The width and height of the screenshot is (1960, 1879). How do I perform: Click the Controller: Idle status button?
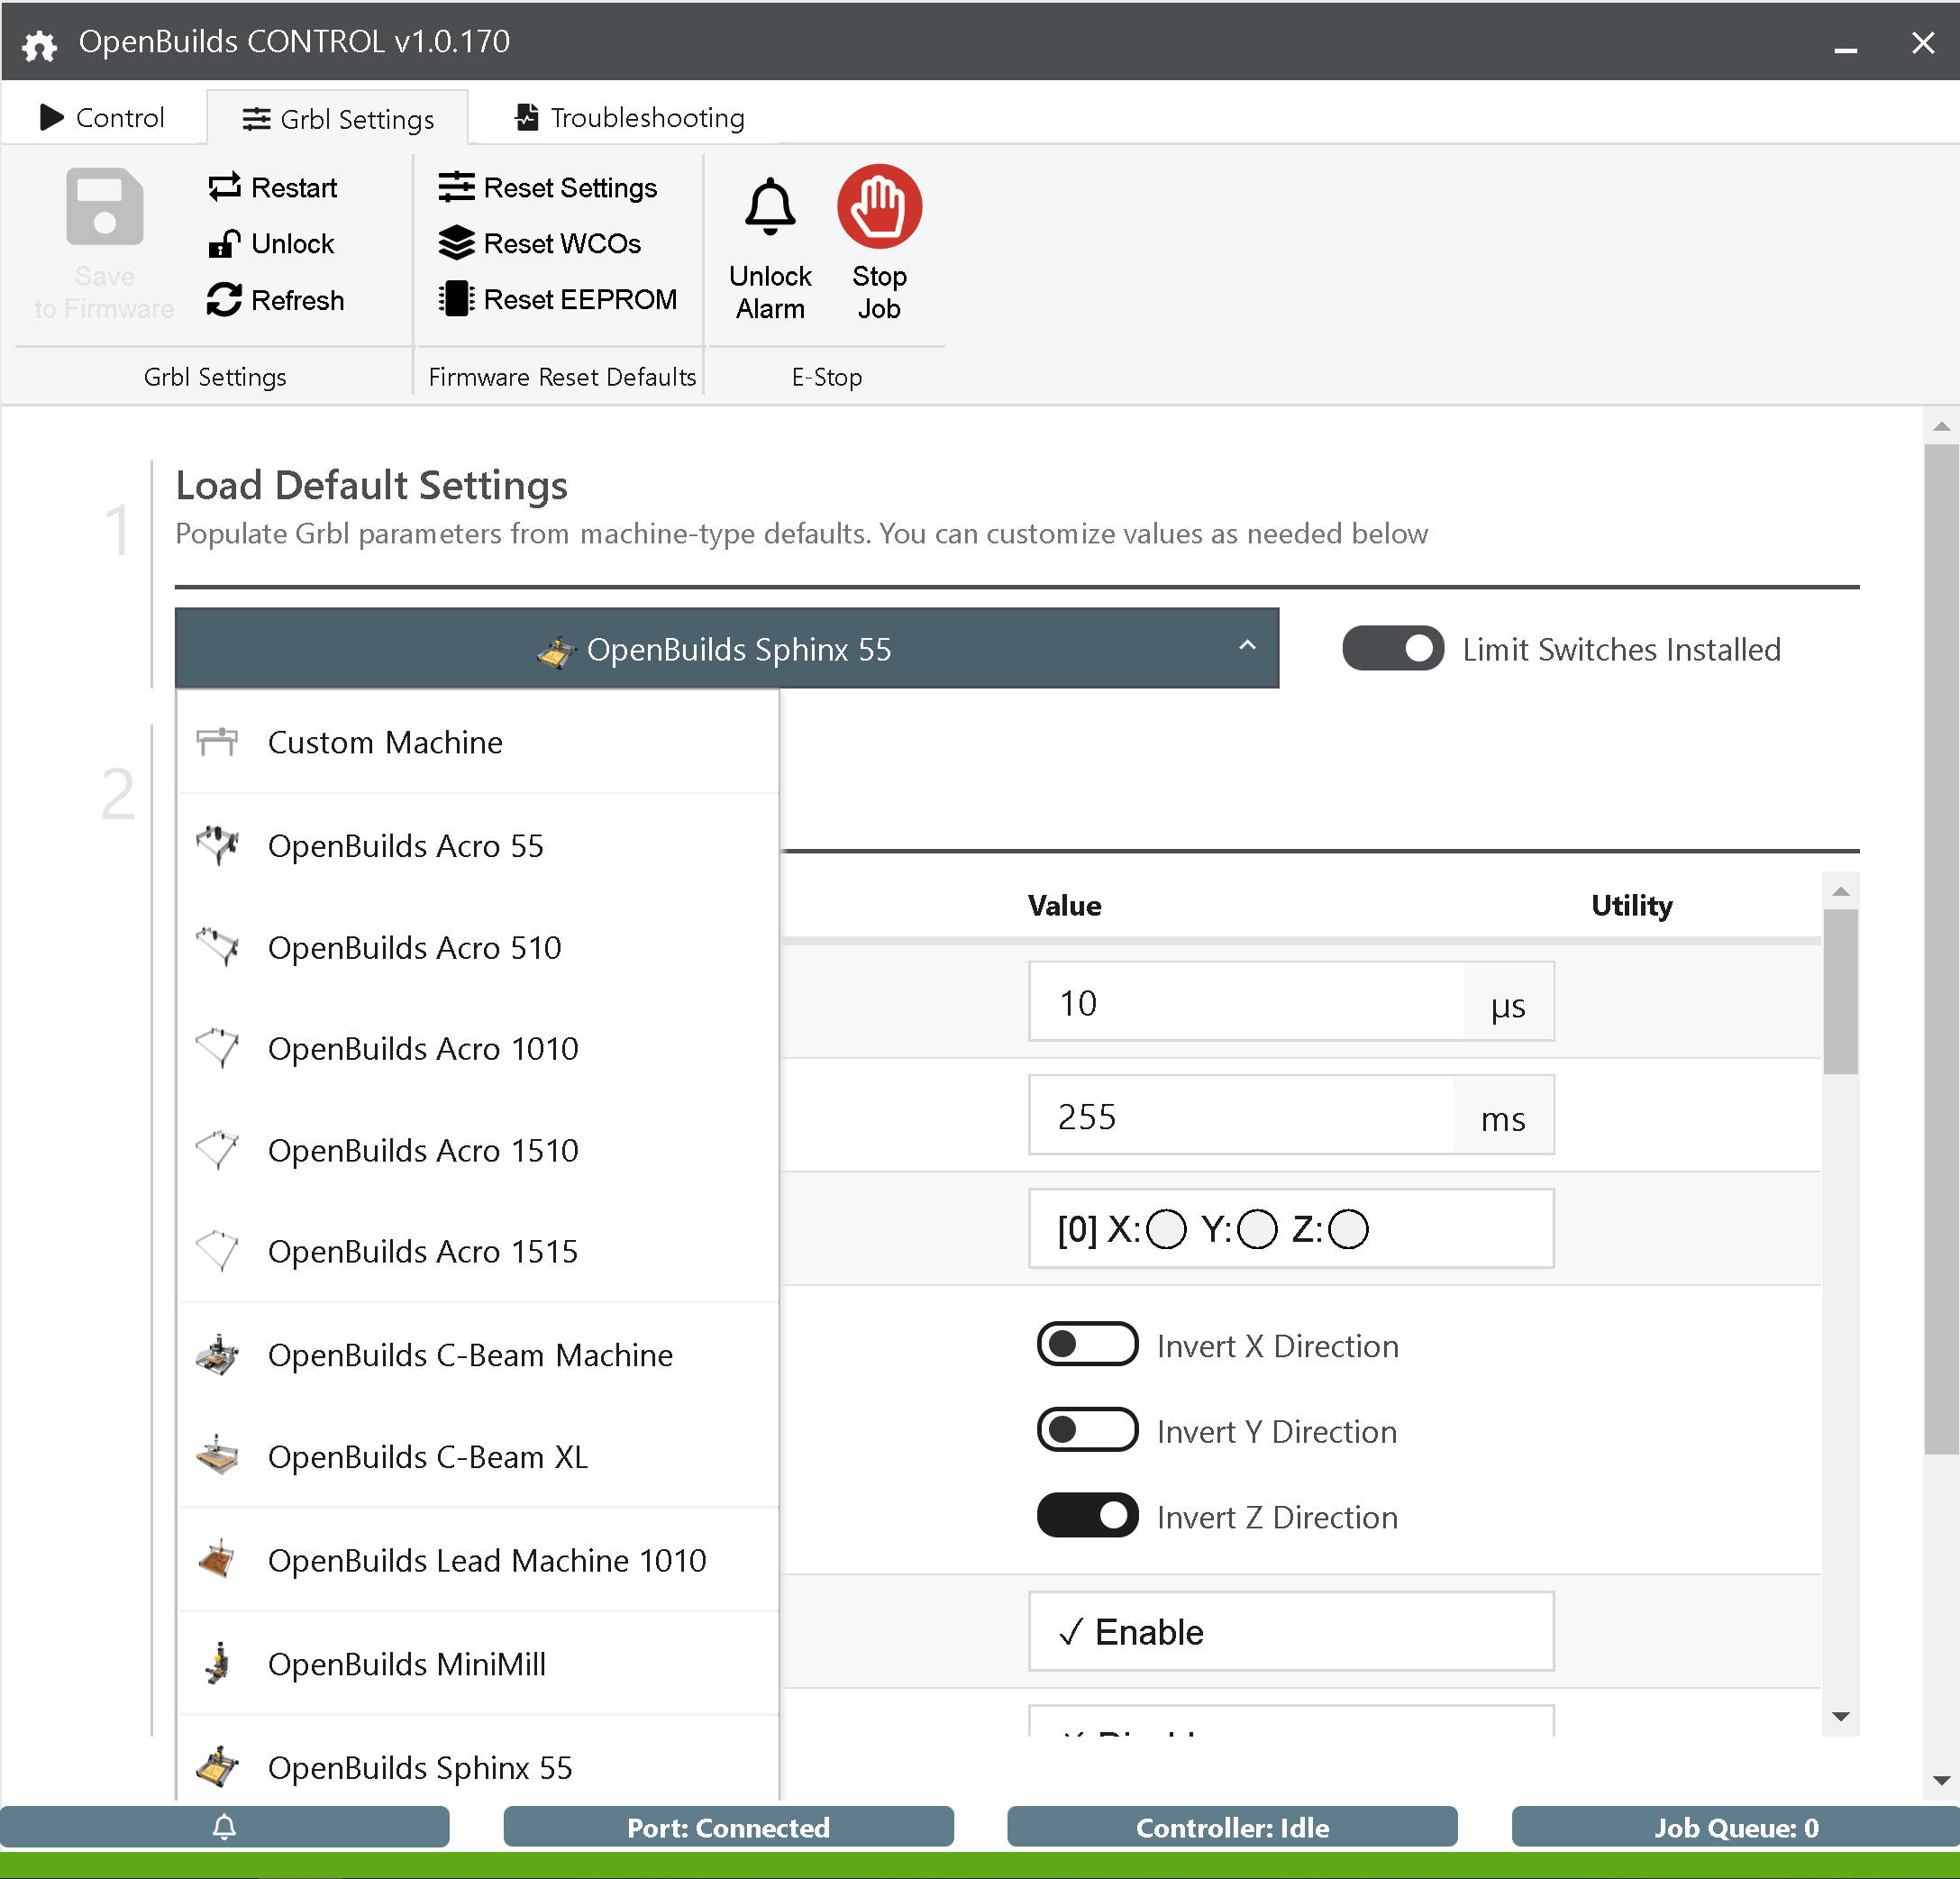(1232, 1827)
